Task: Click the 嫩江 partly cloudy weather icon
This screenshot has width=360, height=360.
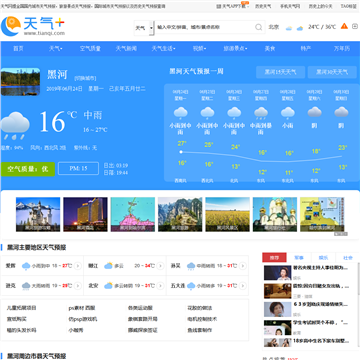Action: pyautogui.click(x=108, y=266)
